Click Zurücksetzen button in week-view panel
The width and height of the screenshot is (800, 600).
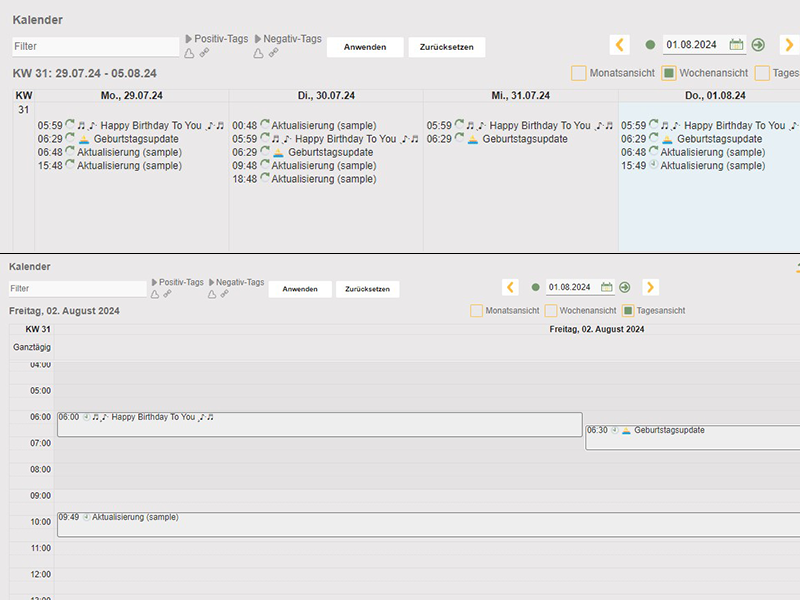446,47
